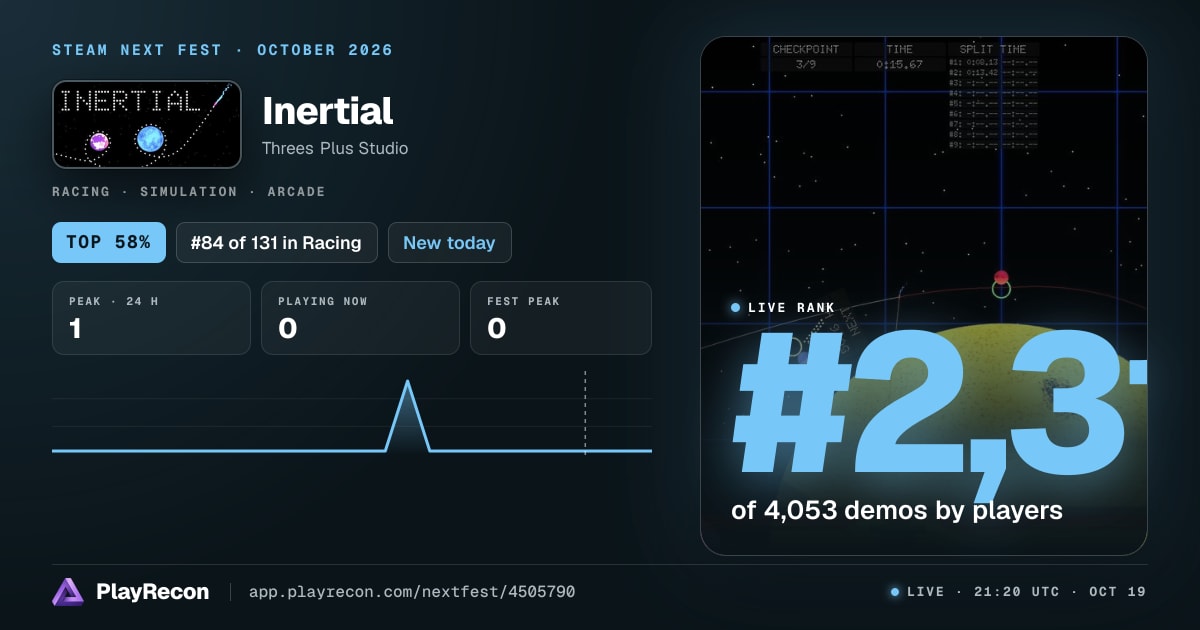The image size is (1200, 630).
Task: Click the PlayRecon triangle logo icon
Action: 68,592
